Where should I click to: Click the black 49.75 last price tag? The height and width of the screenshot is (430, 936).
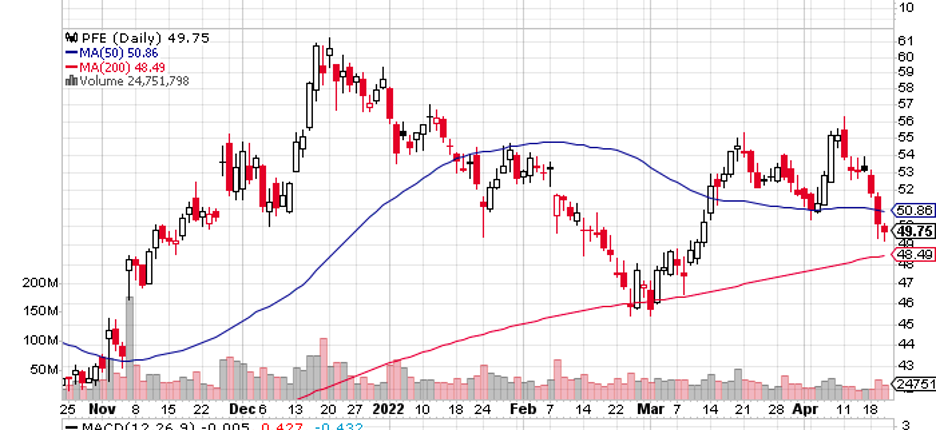[x=915, y=231]
